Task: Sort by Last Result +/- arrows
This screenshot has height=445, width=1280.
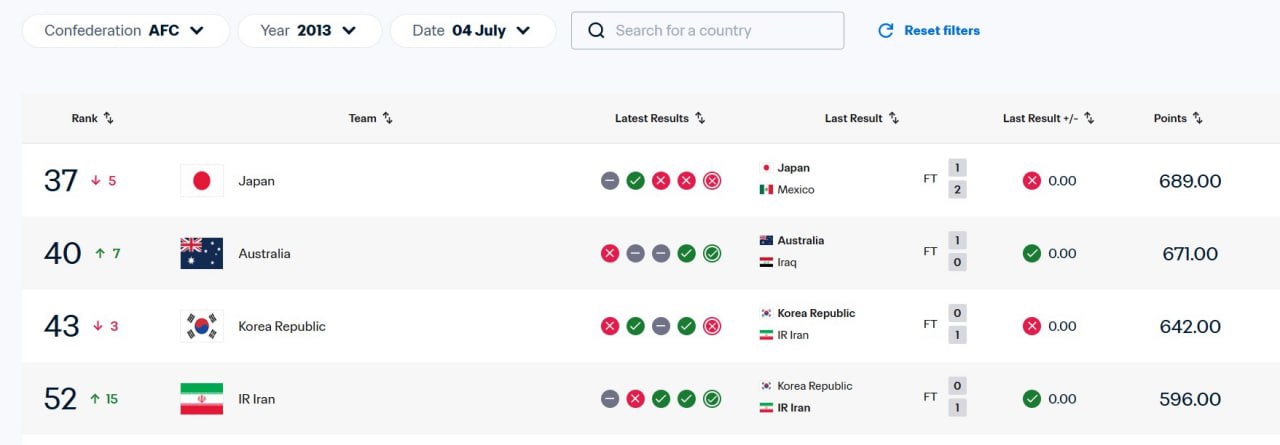Action: pos(1089,118)
